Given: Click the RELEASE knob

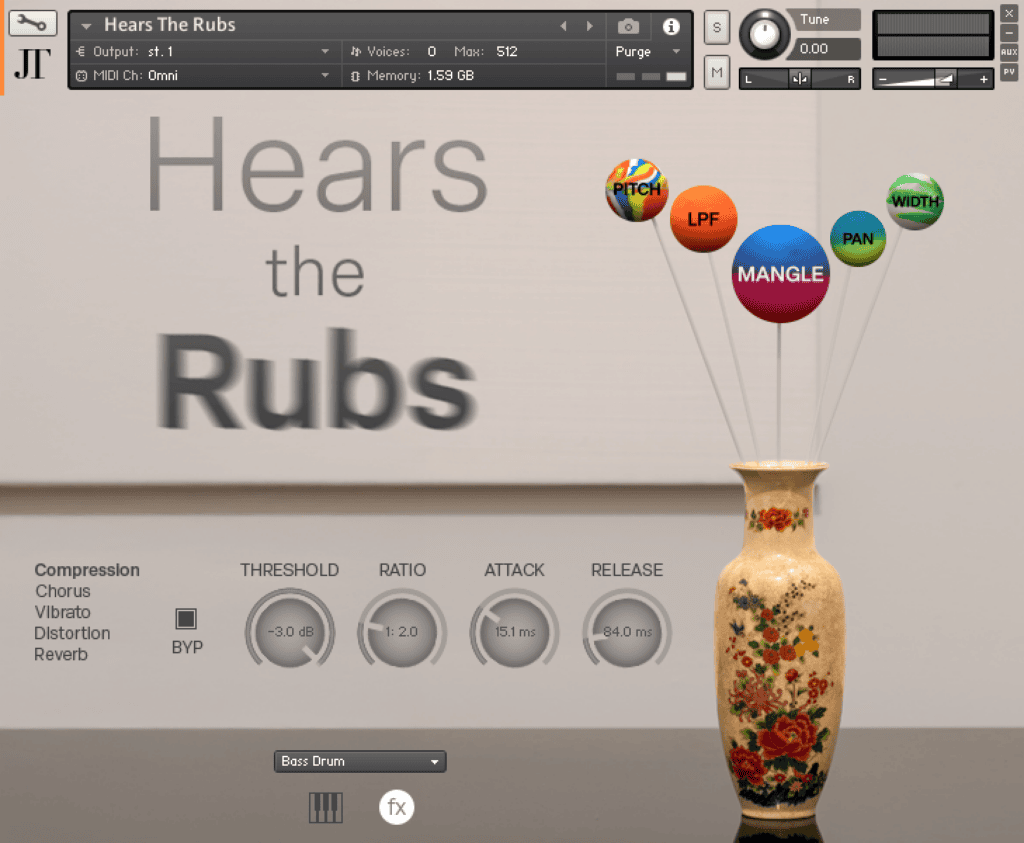Looking at the screenshot, I should point(627,629).
